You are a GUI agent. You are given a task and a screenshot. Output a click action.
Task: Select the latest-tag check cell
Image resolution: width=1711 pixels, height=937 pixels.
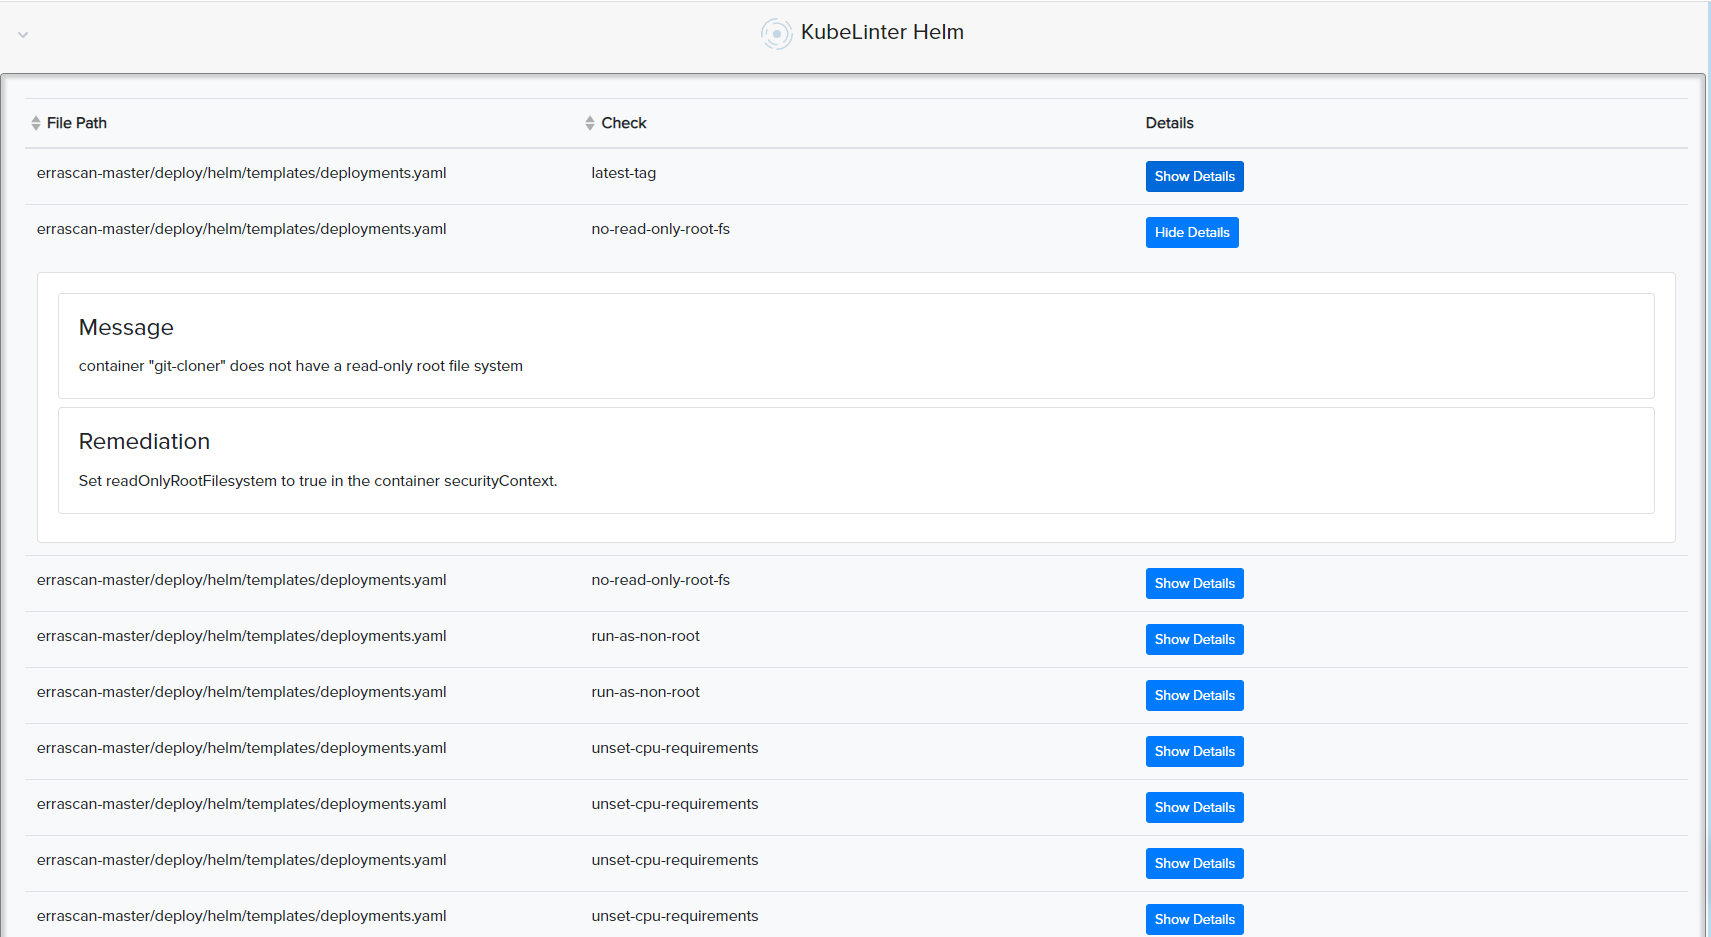point(624,173)
